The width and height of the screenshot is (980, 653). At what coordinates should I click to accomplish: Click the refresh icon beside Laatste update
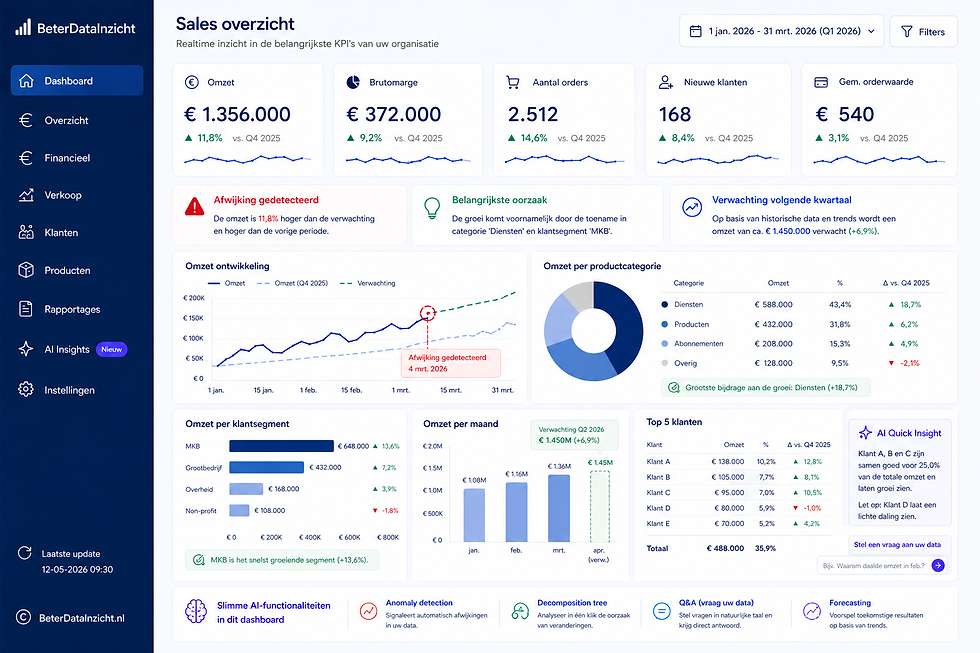pos(24,553)
